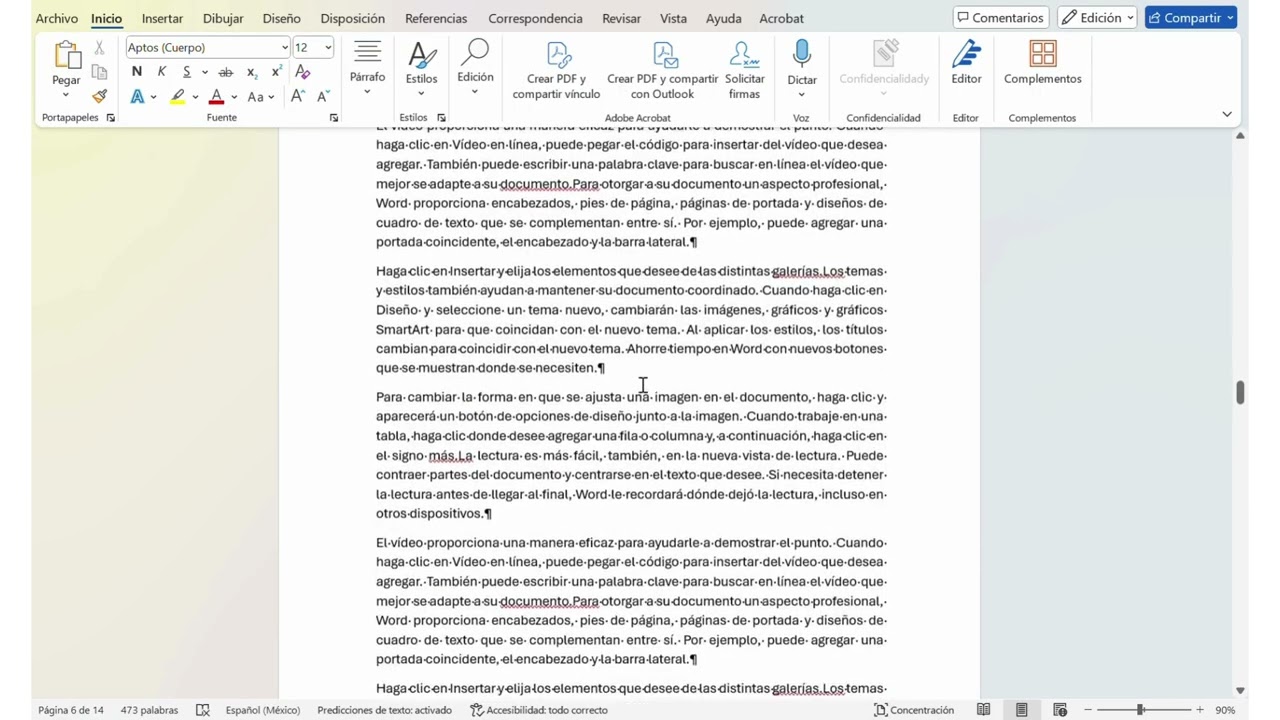1280x720 pixels.
Task: Switch to Diseño de impresión view
Action: coord(1021,710)
